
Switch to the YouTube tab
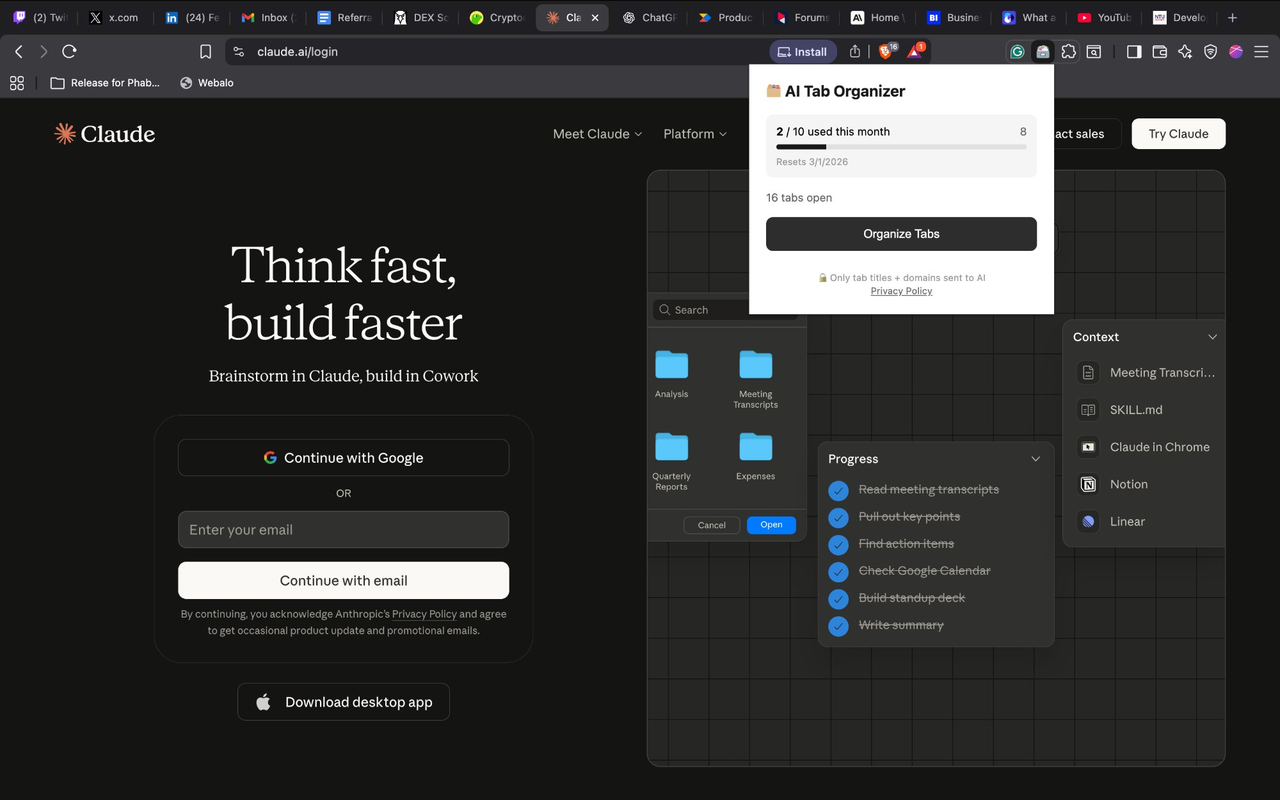click(x=1105, y=18)
